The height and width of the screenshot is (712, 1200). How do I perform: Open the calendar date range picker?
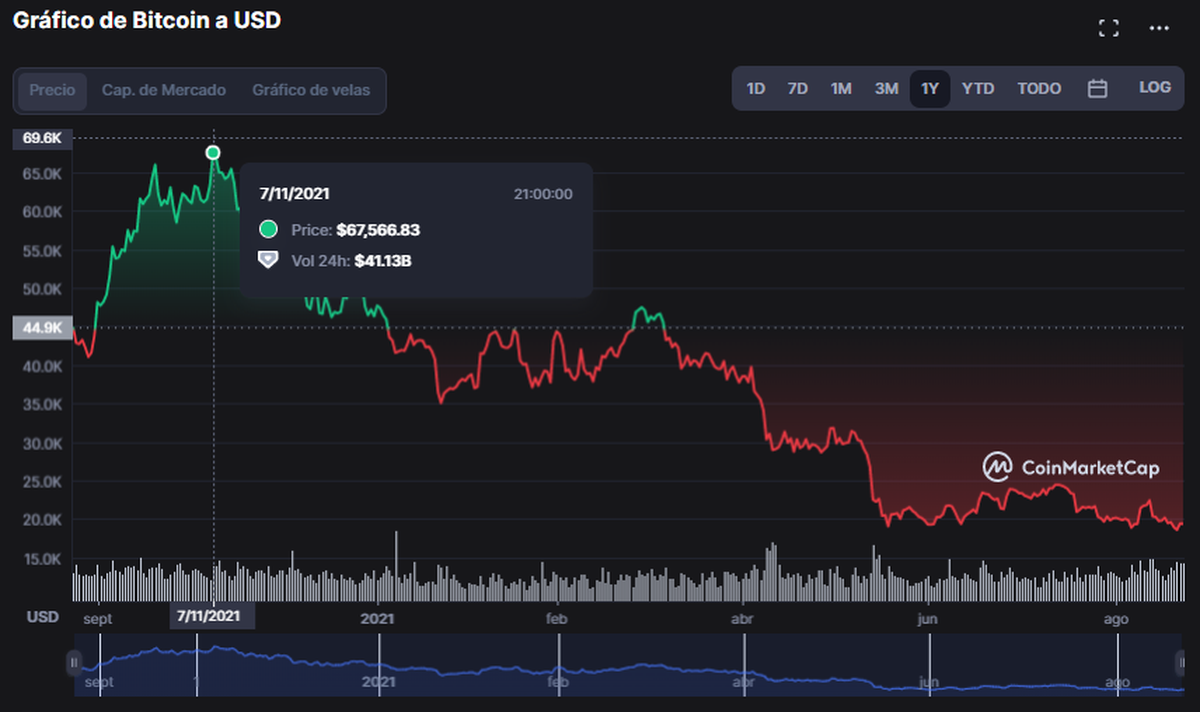pos(1097,89)
